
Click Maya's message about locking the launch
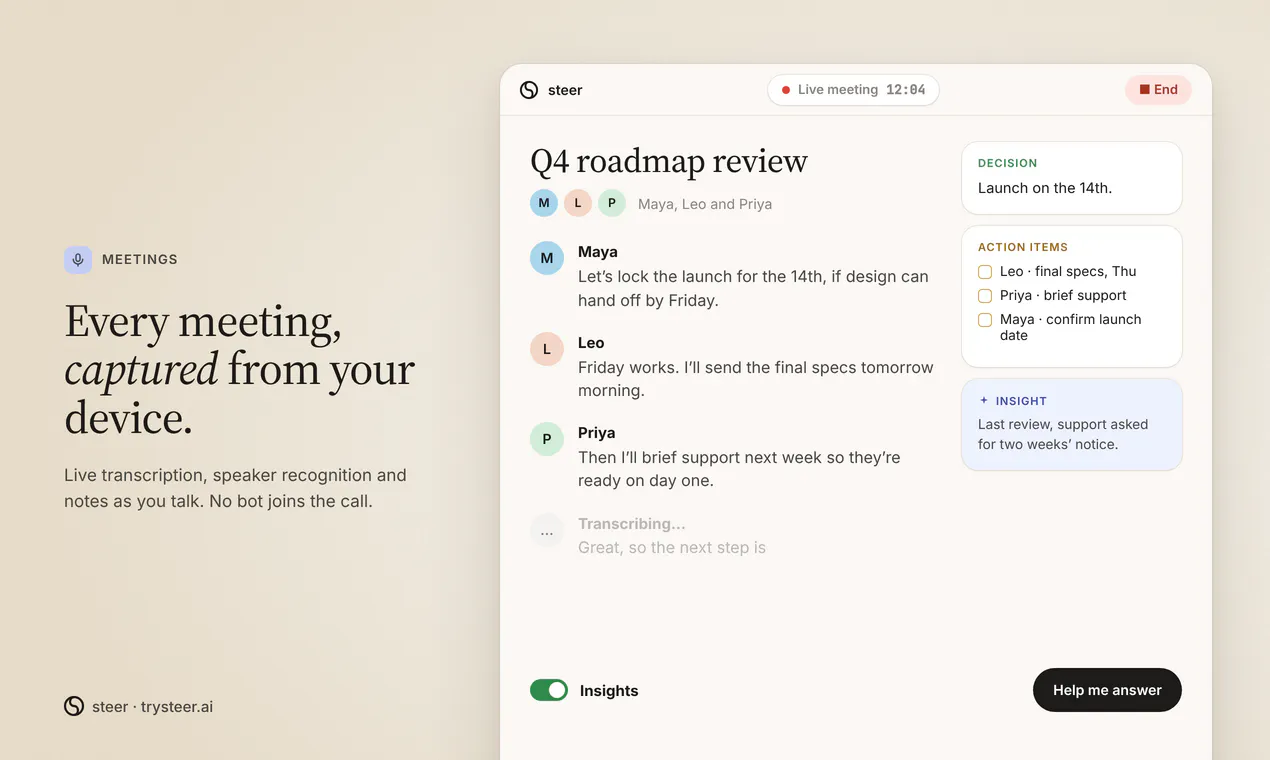click(x=753, y=288)
